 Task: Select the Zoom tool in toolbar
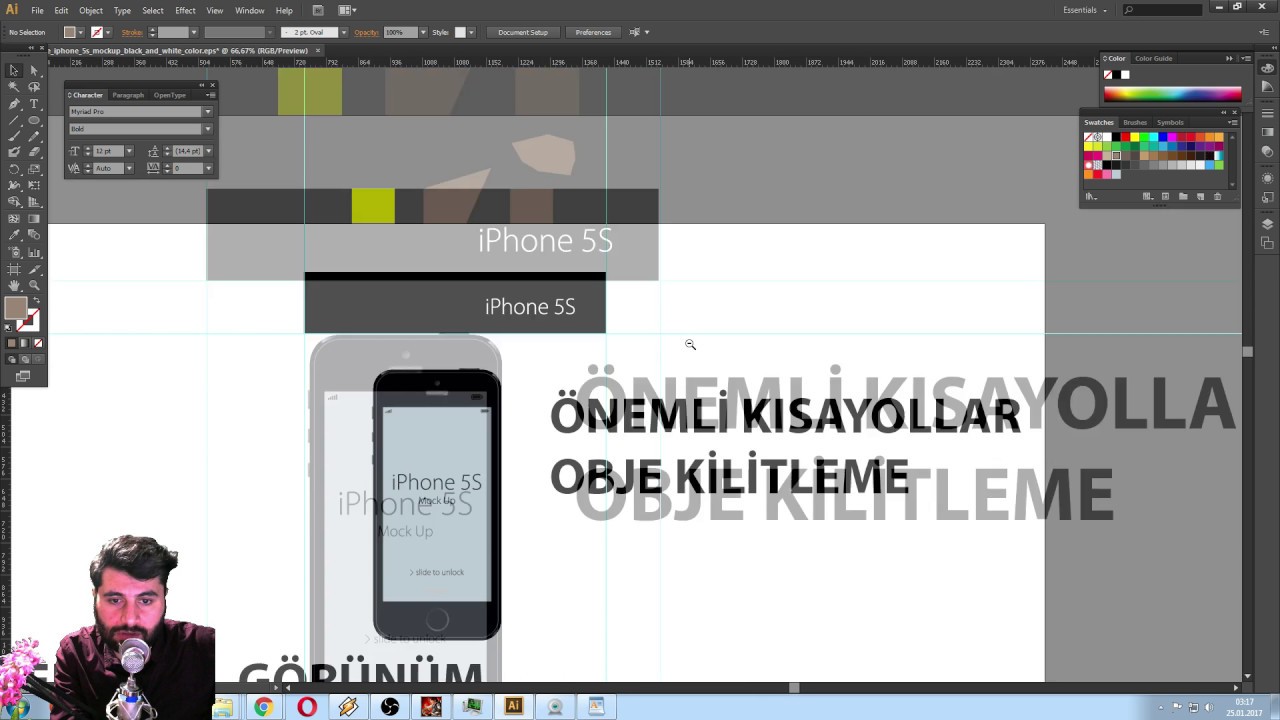(34, 286)
